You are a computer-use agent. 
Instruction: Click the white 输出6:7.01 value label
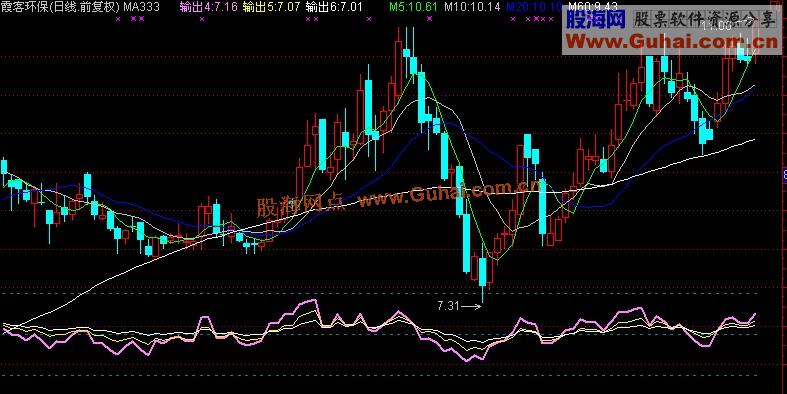point(334,7)
